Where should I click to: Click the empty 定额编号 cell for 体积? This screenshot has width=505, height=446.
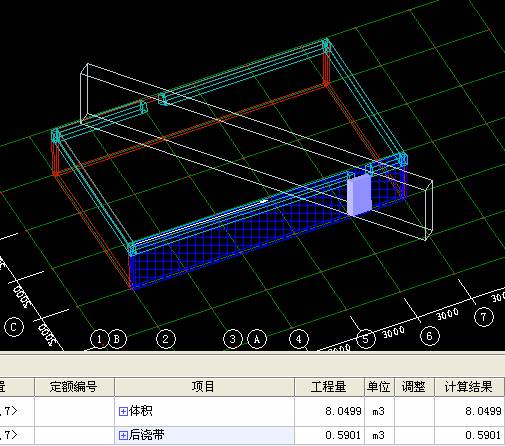pyautogui.click(x=74, y=411)
